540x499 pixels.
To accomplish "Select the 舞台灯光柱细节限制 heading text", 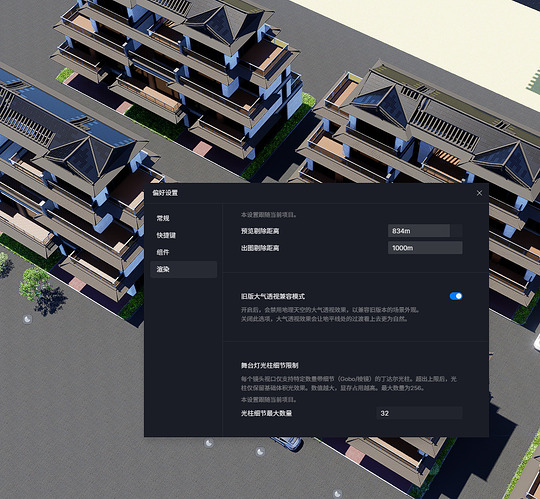I will (x=269, y=365).
